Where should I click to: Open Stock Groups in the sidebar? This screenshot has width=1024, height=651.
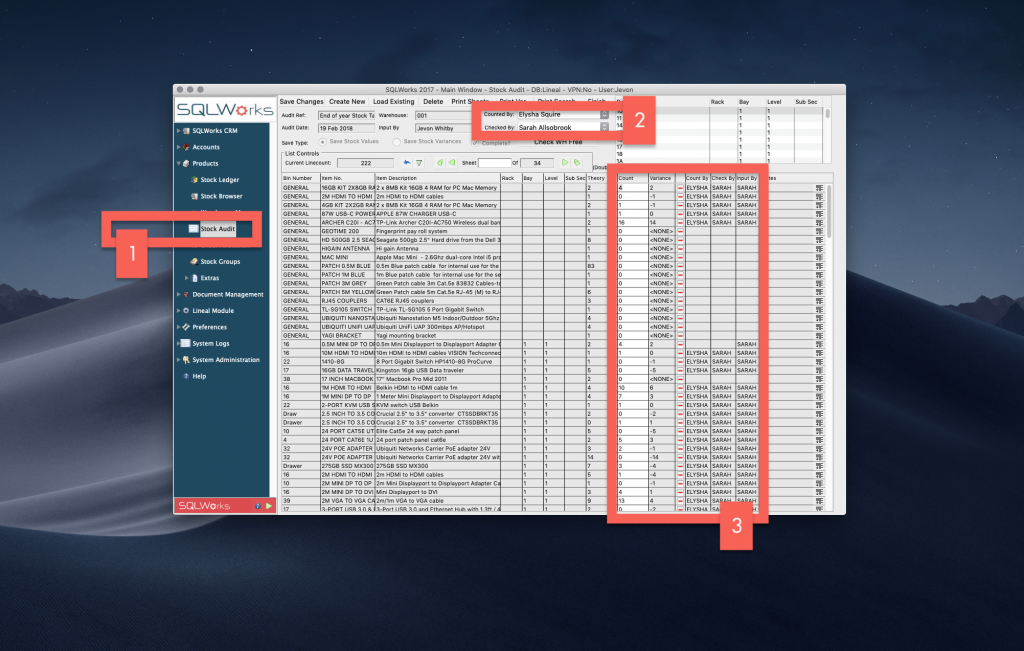pyautogui.click(x=221, y=262)
